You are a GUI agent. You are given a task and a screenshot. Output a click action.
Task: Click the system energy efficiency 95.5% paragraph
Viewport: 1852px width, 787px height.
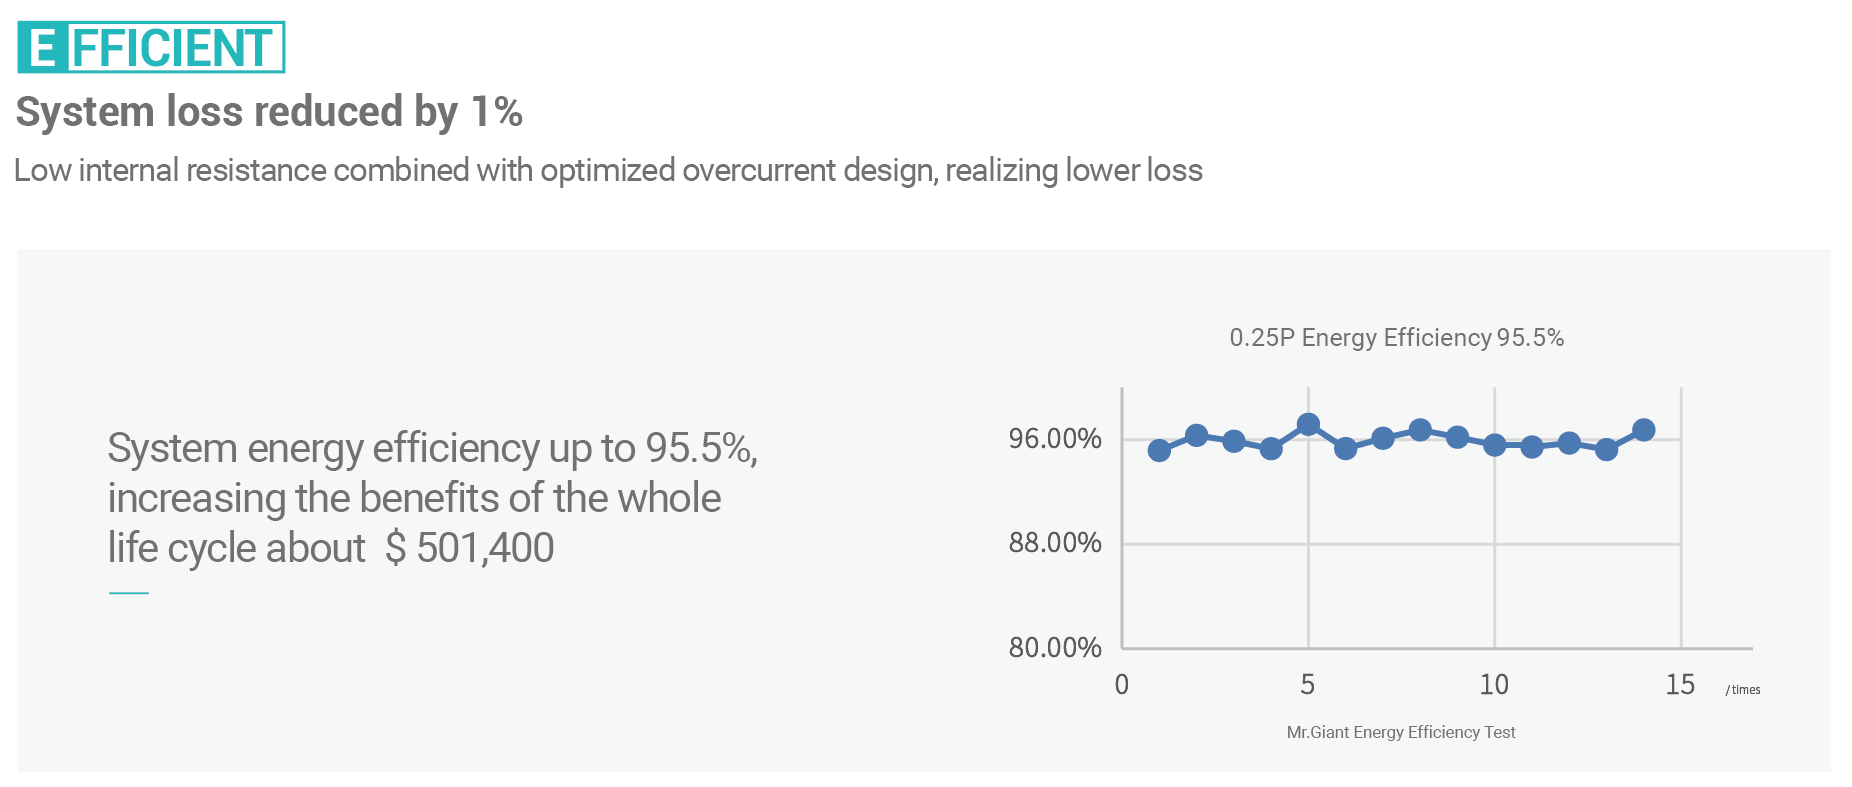tap(433, 498)
